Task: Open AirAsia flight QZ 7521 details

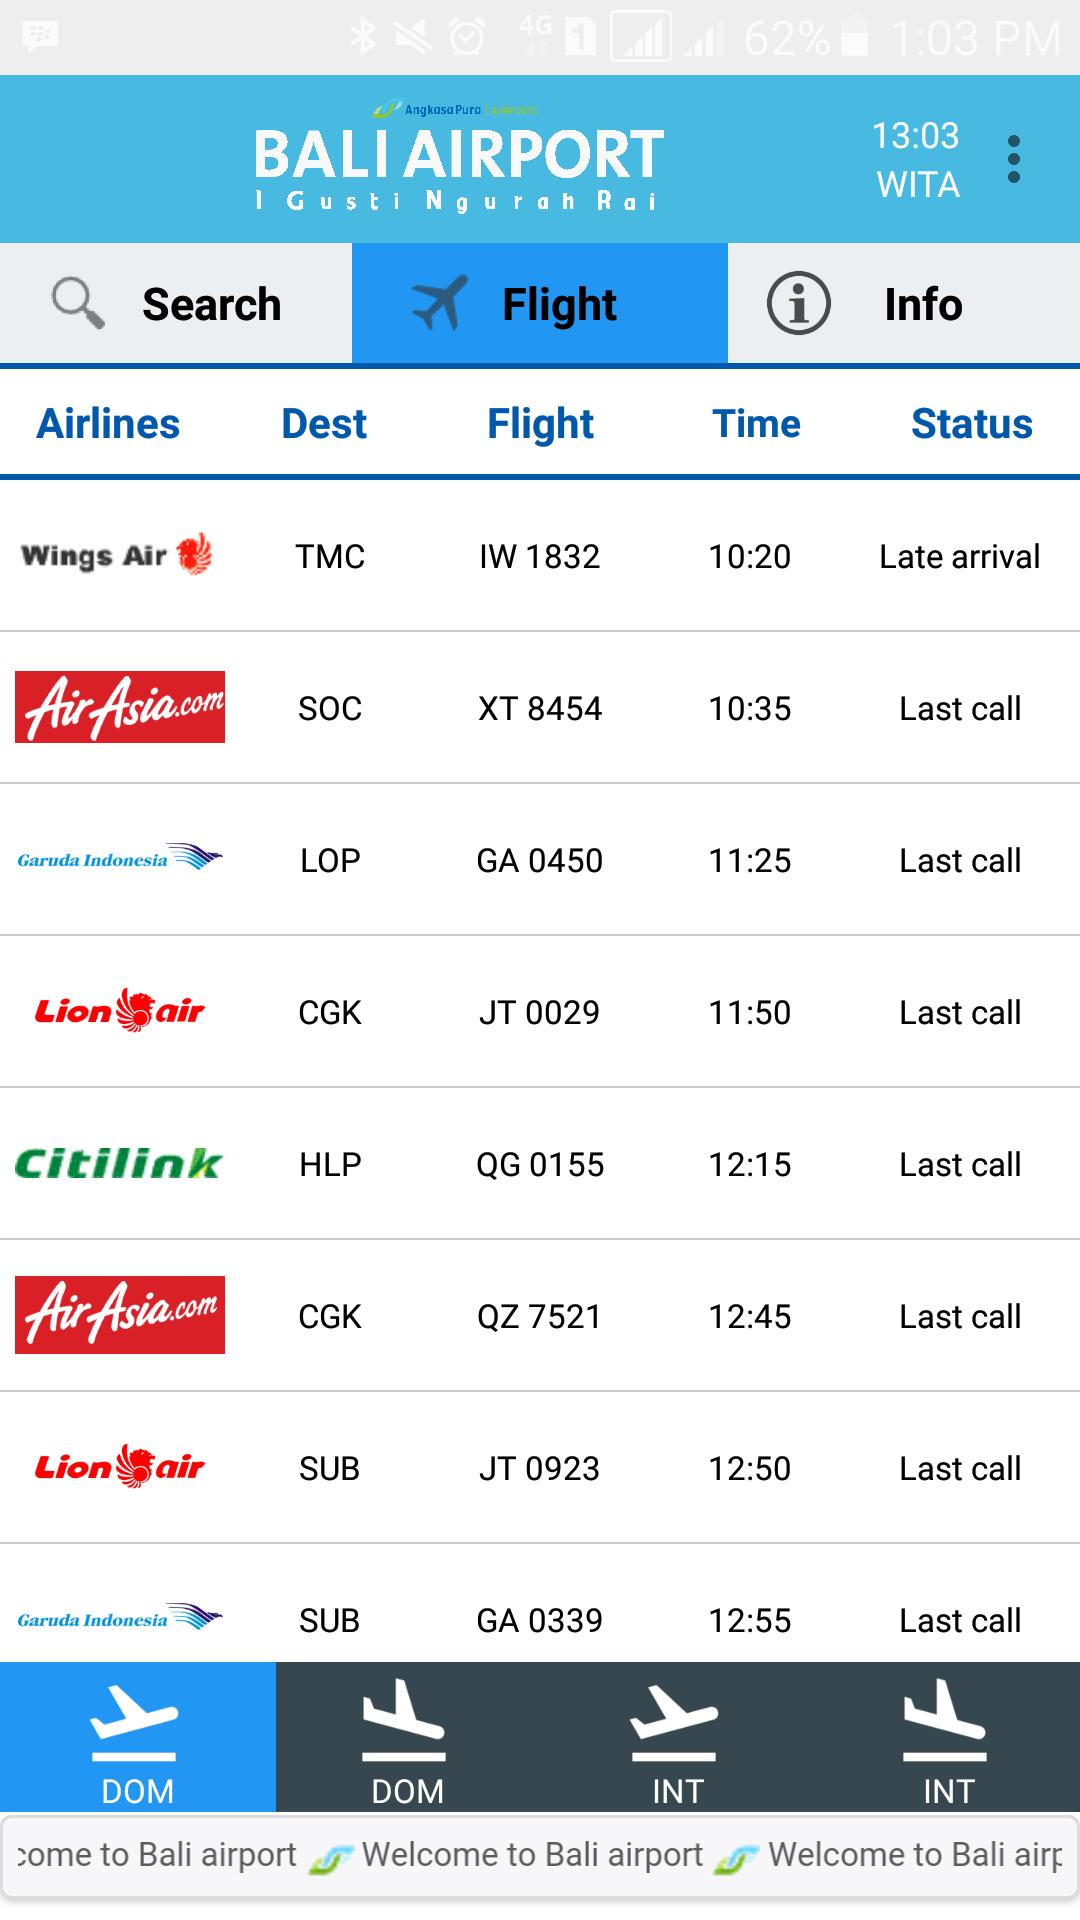Action: coord(540,1316)
